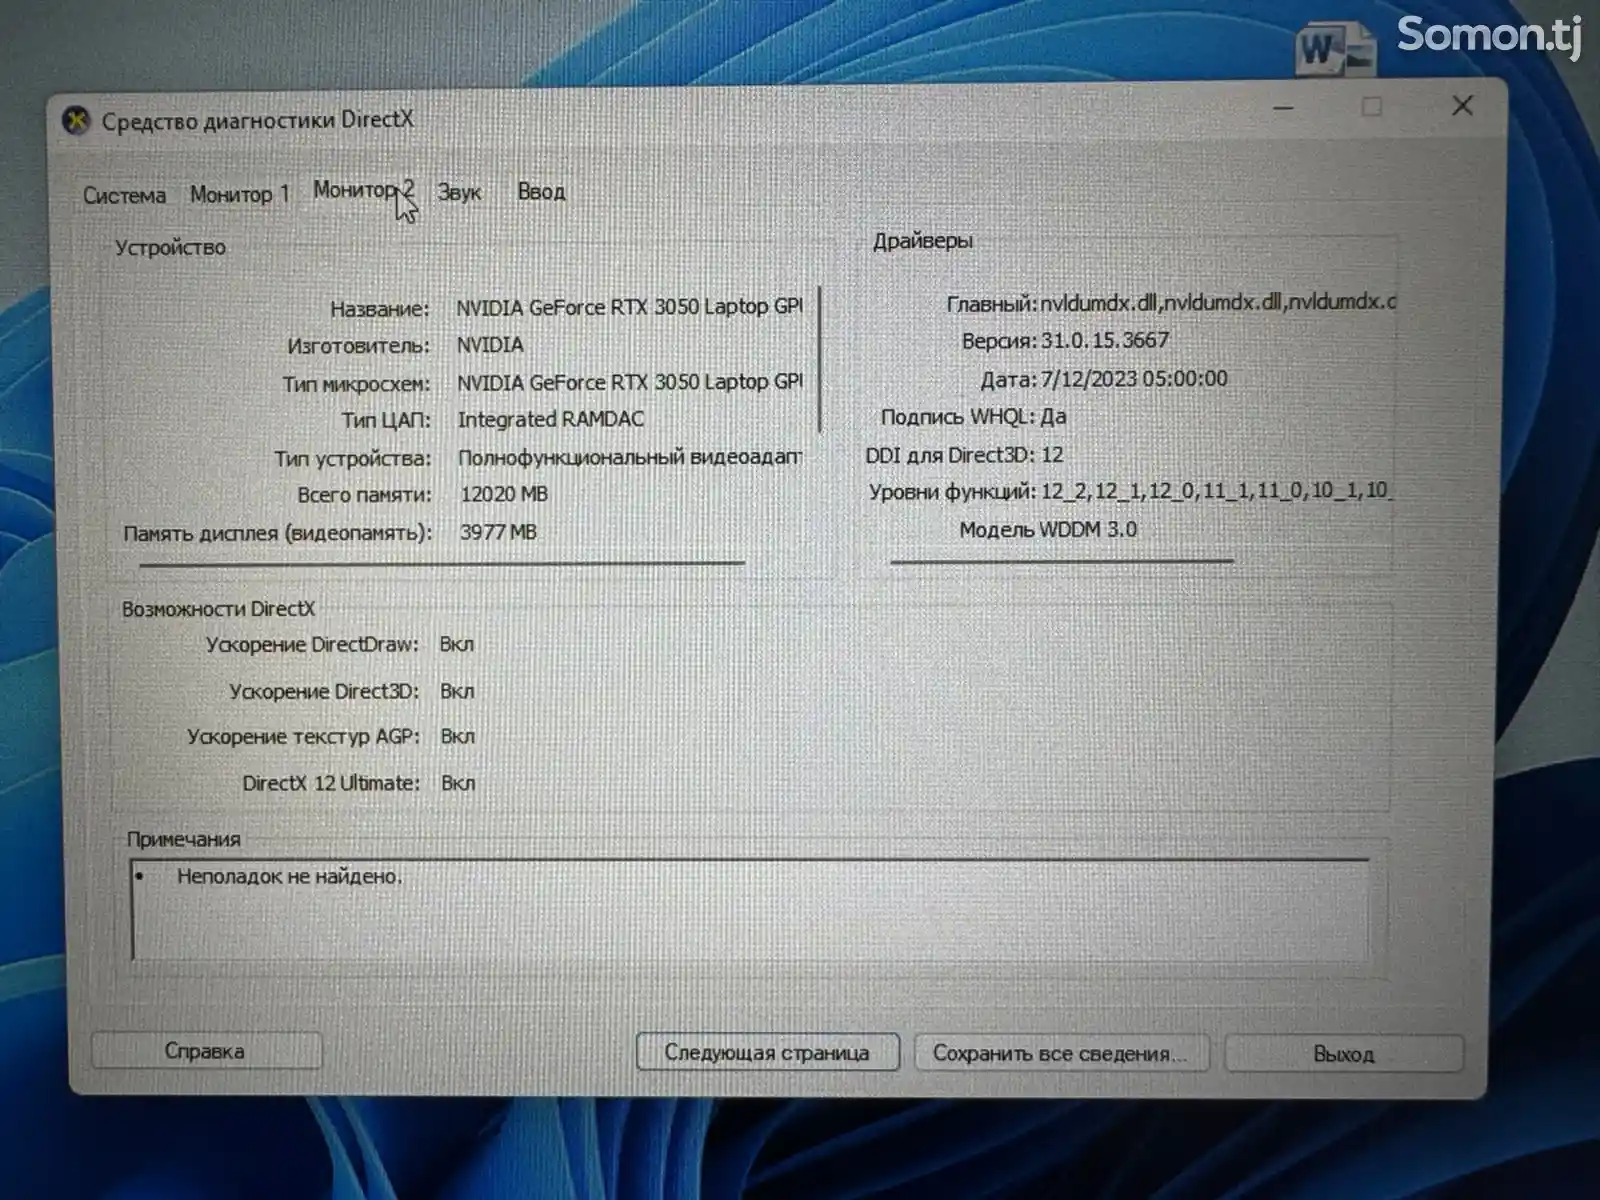Open the Звук tab
The height and width of the screenshot is (1200, 1600).
(x=459, y=192)
